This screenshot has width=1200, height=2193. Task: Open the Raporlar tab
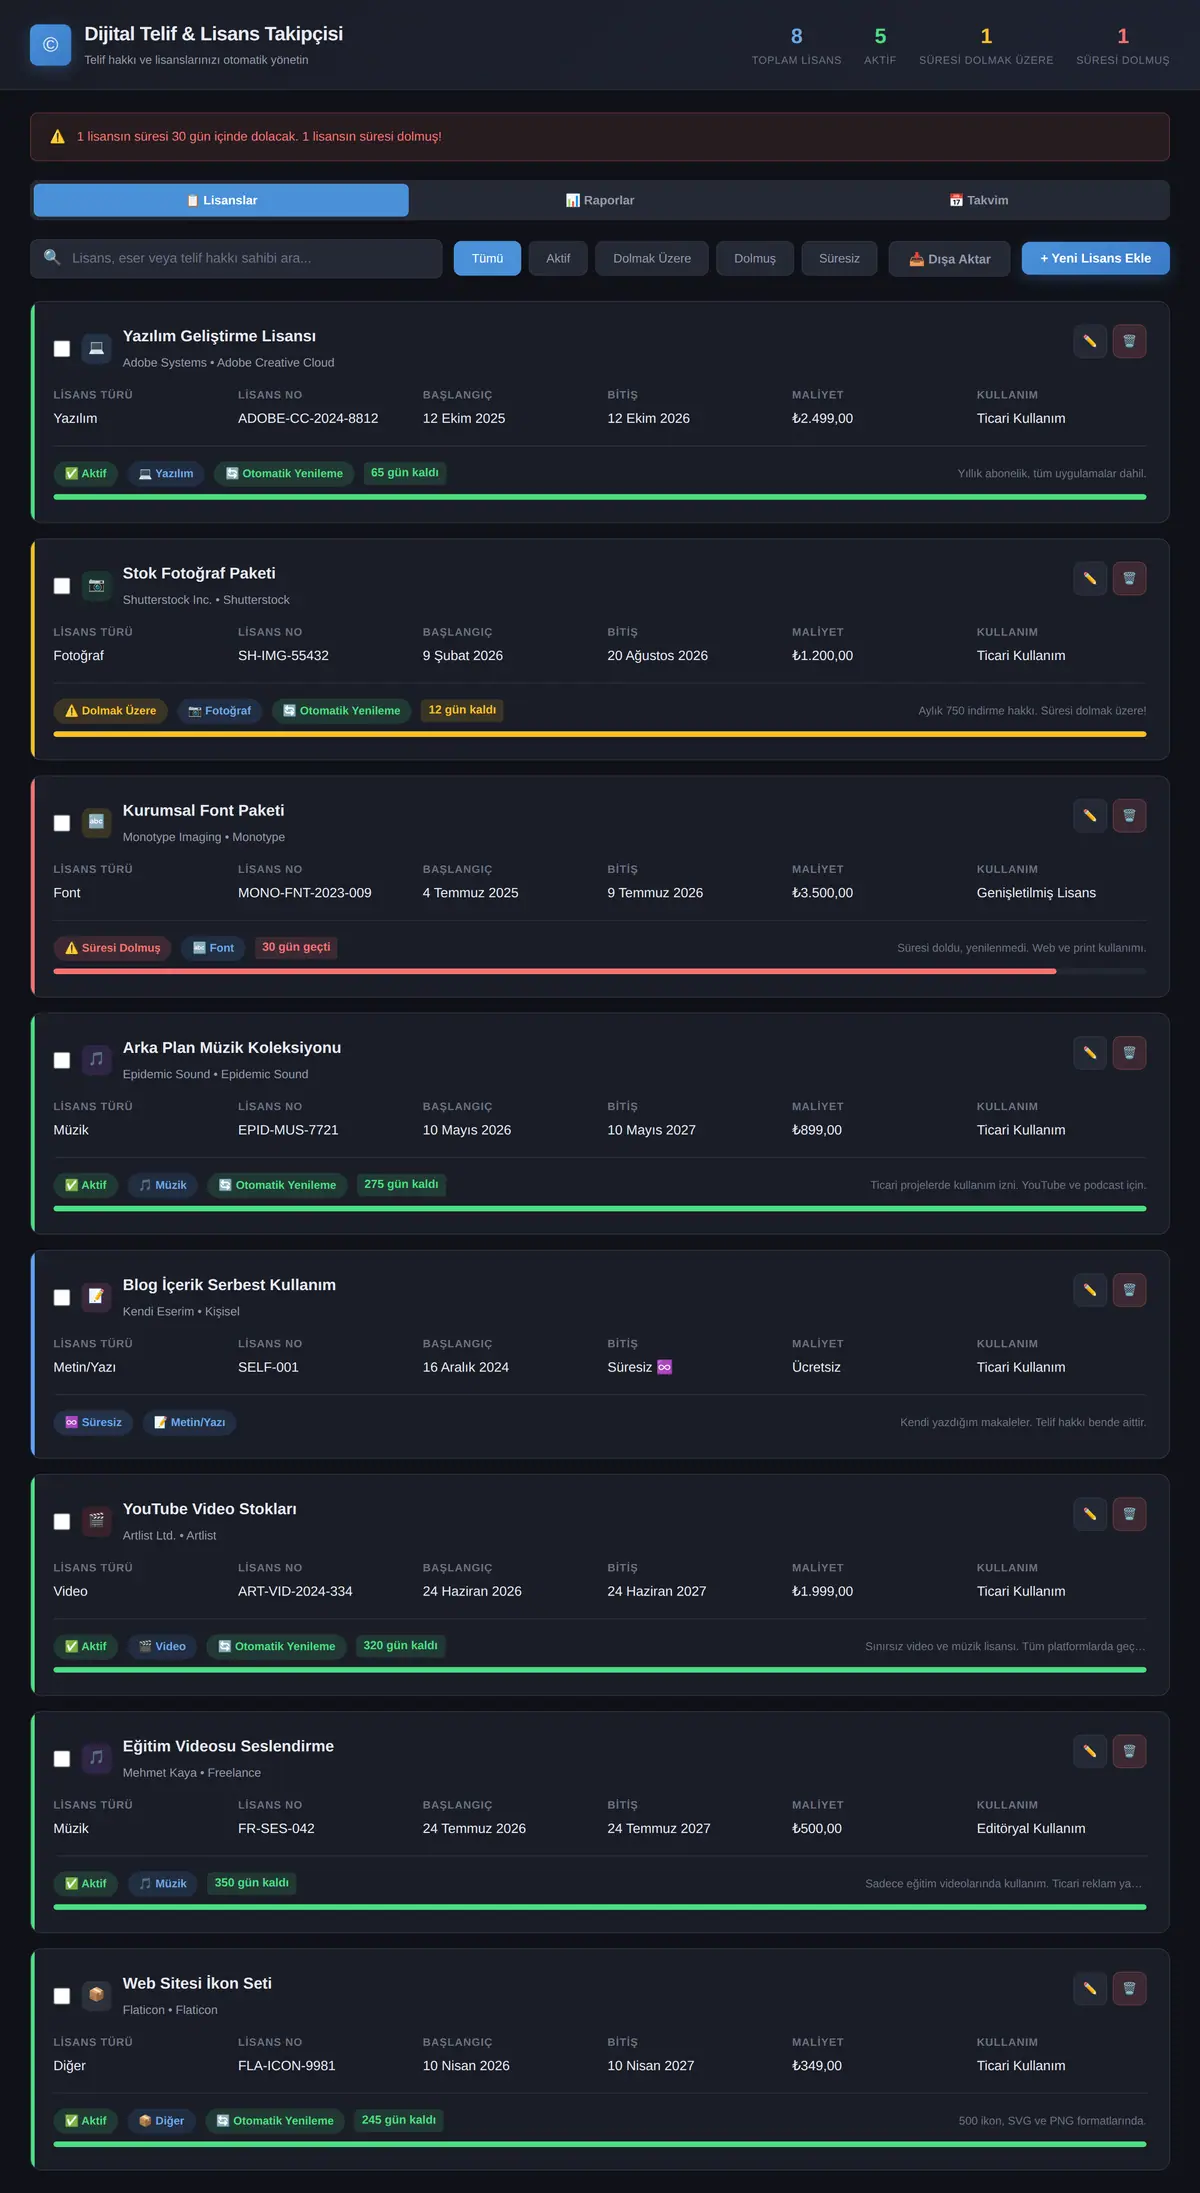tap(600, 200)
